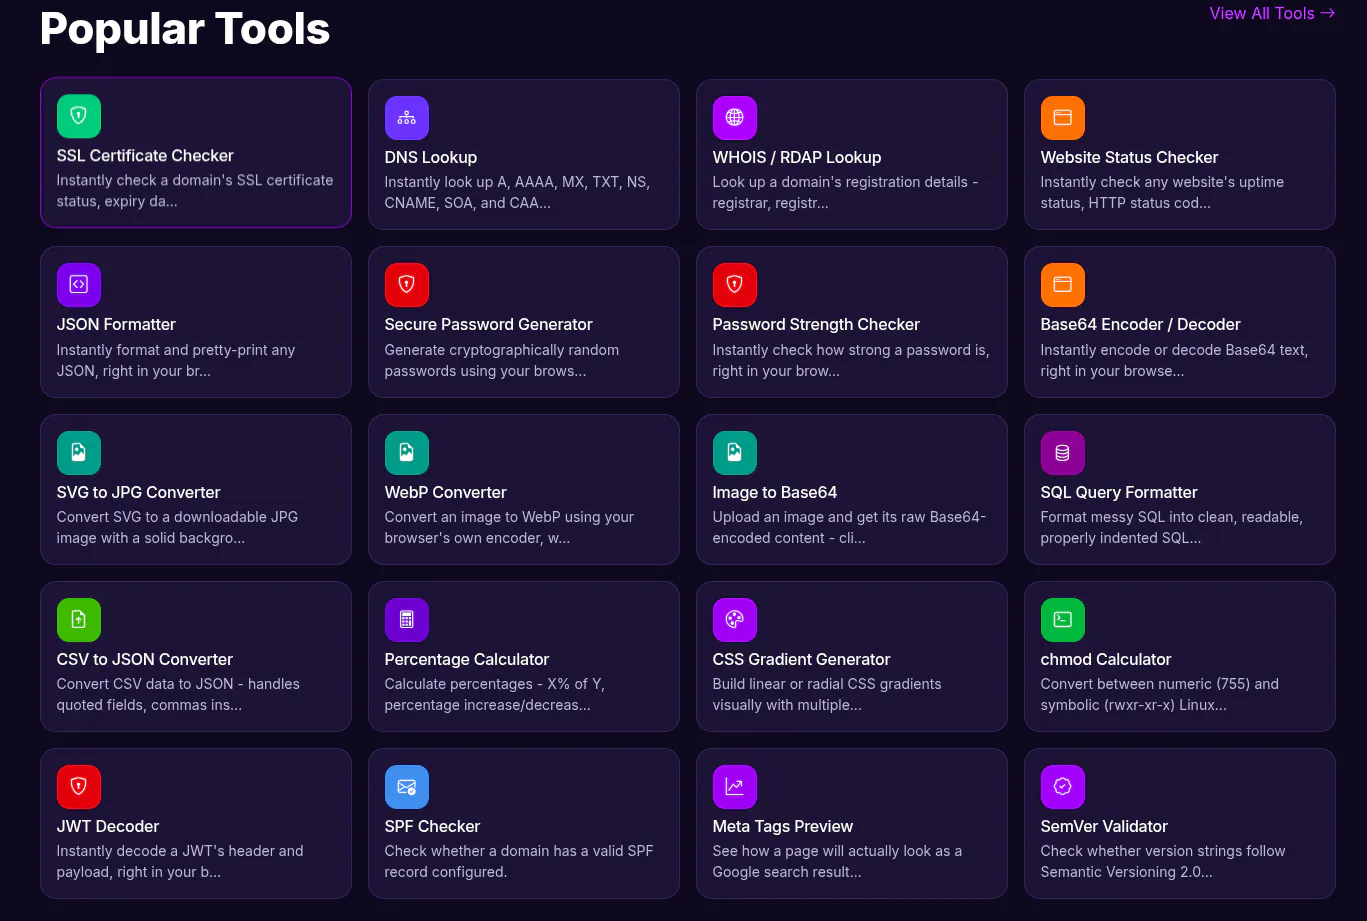Select Base64 Encoder / Decoder title
Screen dimensions: 1367x921
coord(1140,324)
